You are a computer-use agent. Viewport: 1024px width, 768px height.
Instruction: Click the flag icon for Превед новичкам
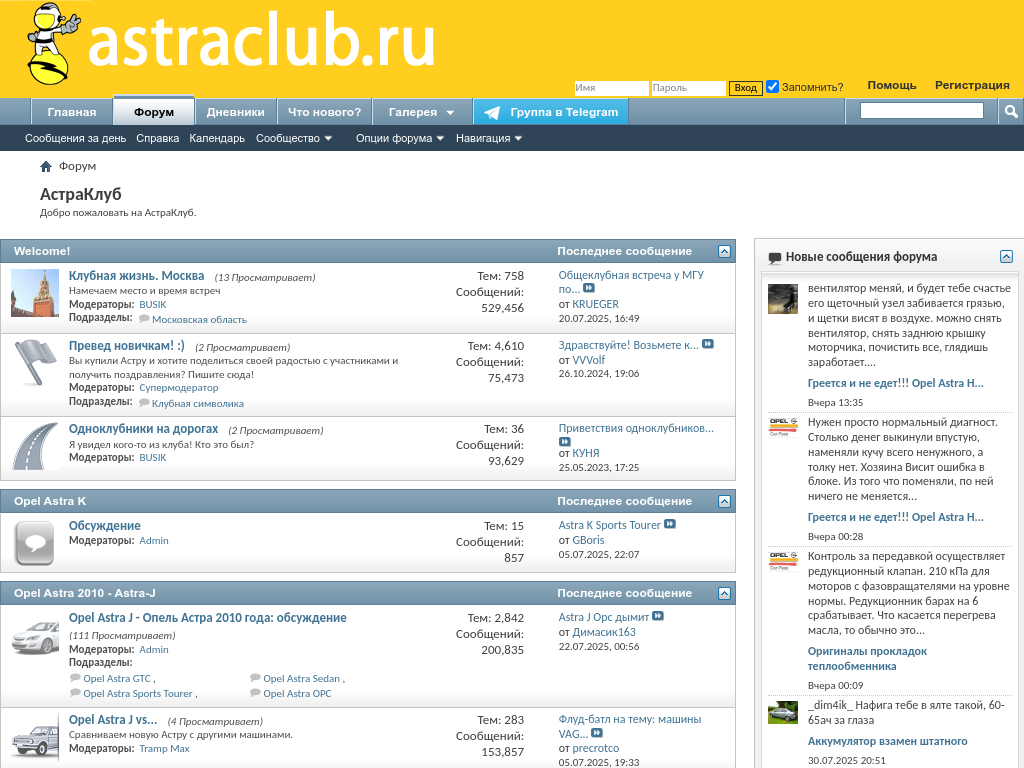coord(35,362)
